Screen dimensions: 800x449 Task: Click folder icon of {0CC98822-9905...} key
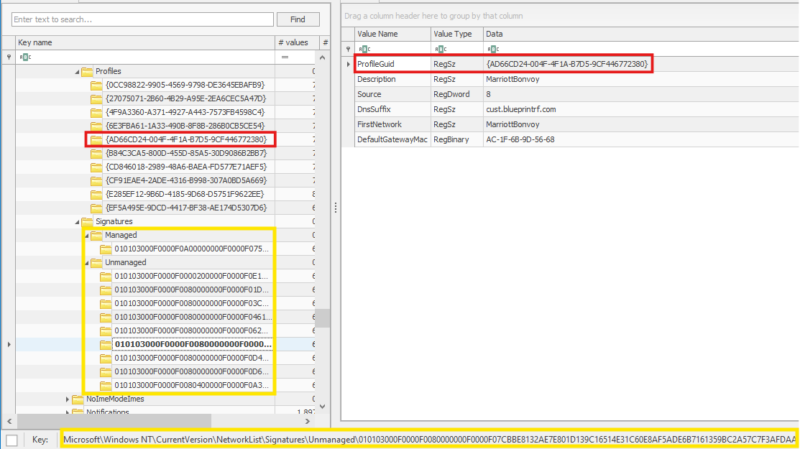coord(97,85)
